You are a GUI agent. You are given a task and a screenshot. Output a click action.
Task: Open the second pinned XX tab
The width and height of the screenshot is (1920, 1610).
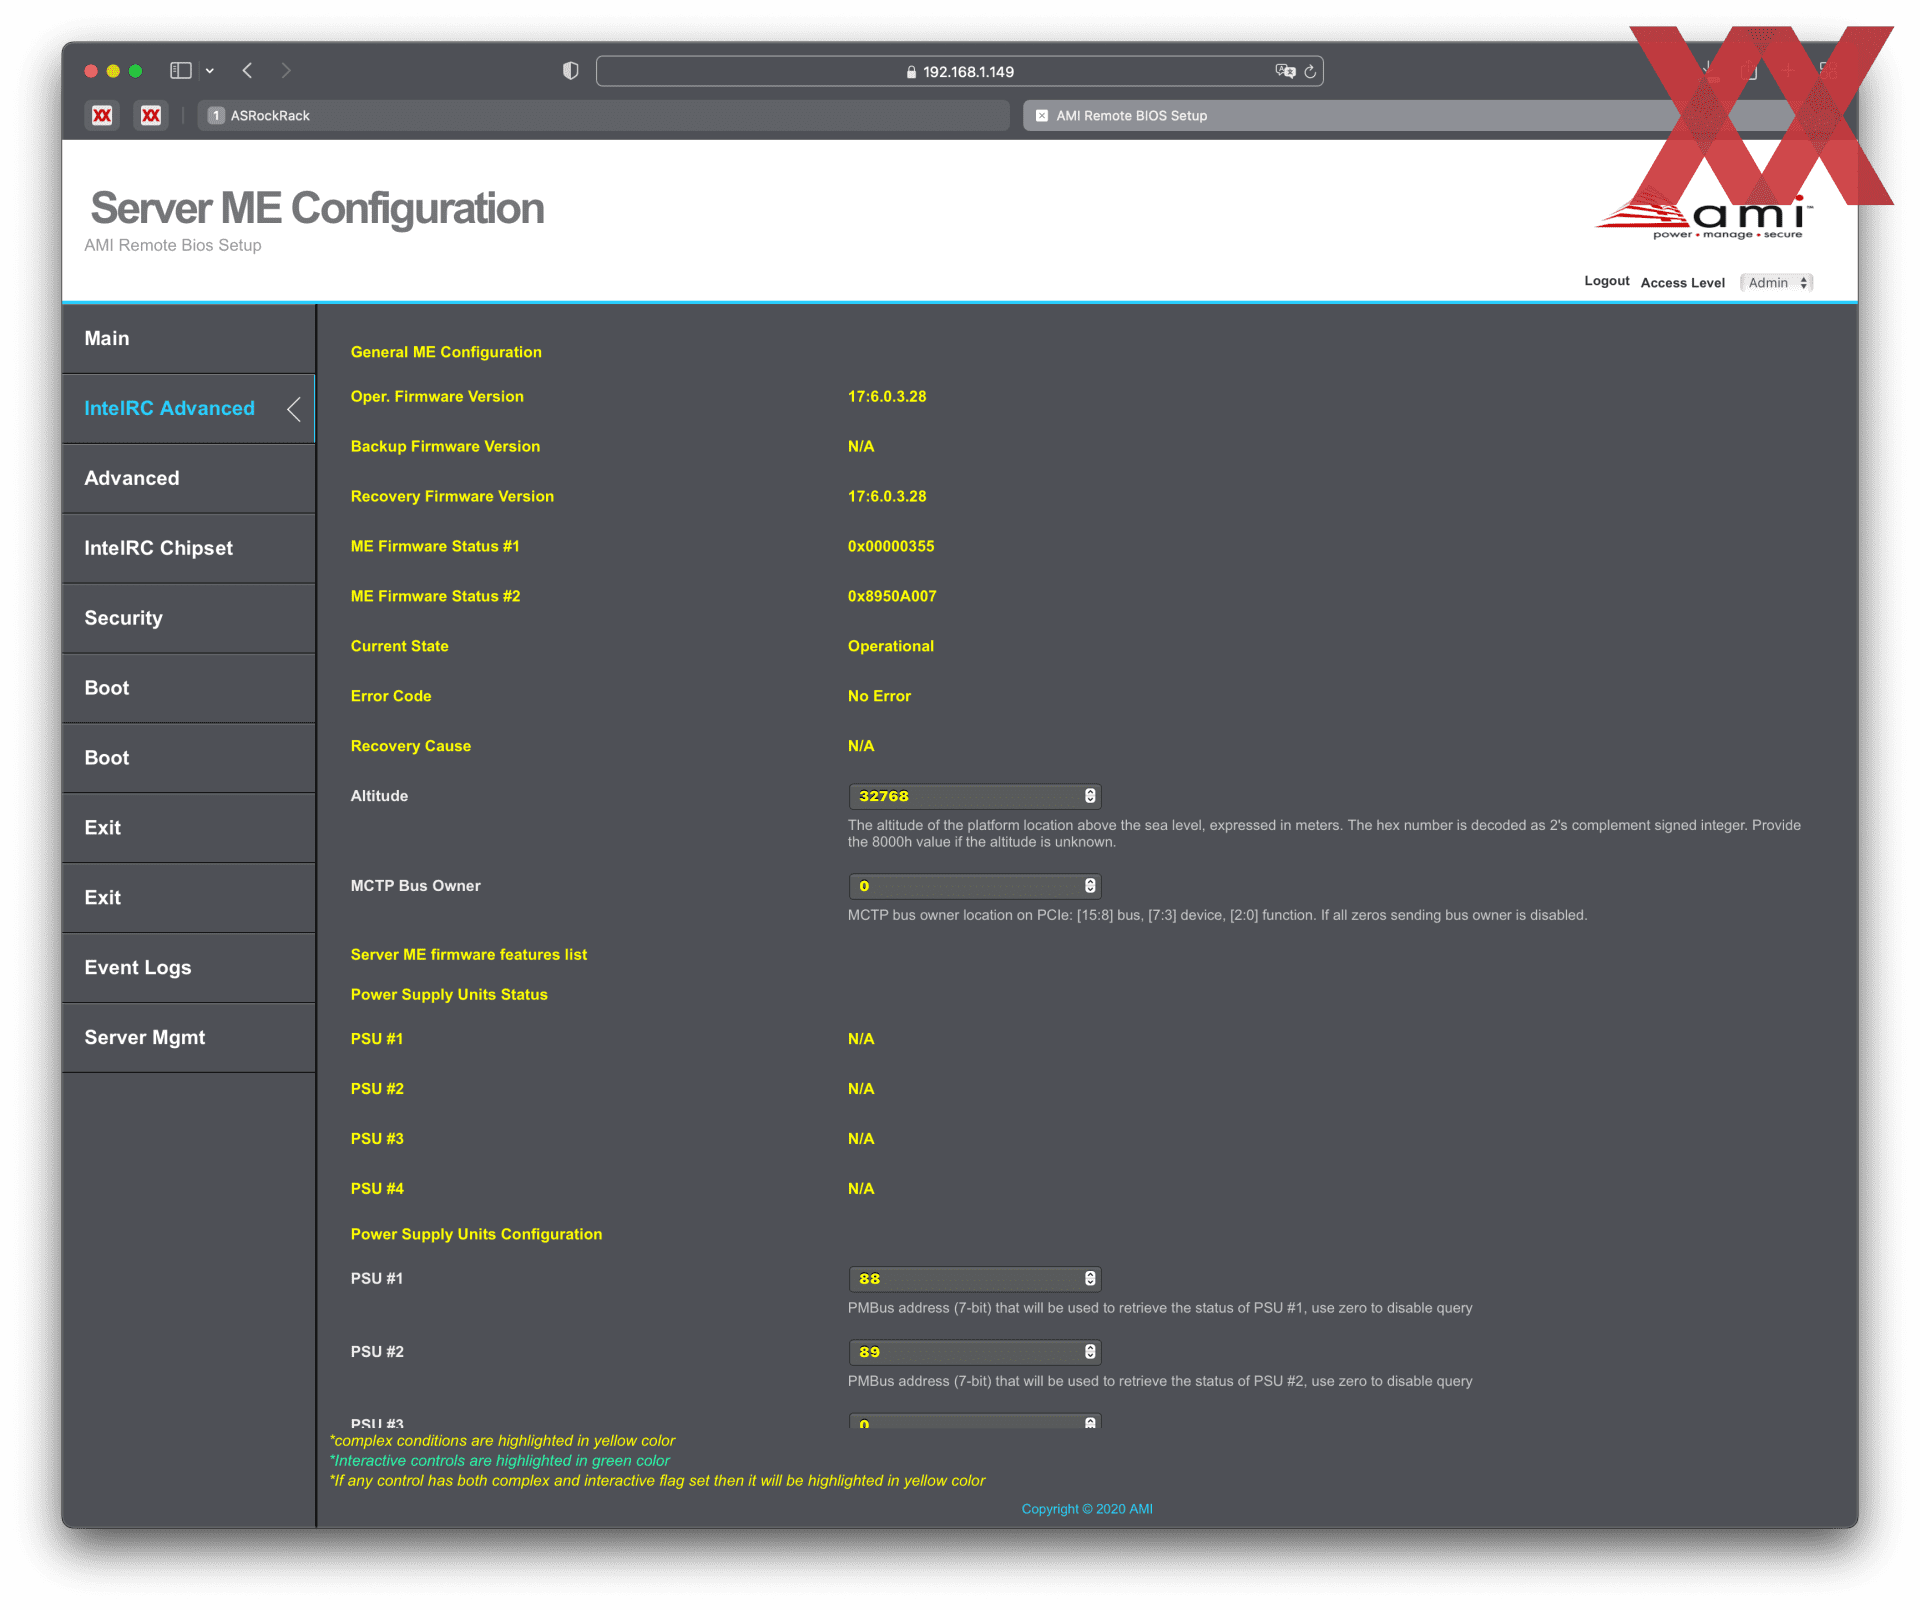click(x=151, y=115)
